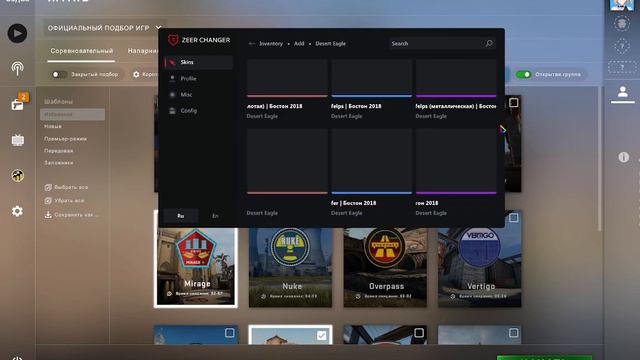Click the Desert Eagle breadcrumb
This screenshot has height=360, width=640.
click(330, 44)
